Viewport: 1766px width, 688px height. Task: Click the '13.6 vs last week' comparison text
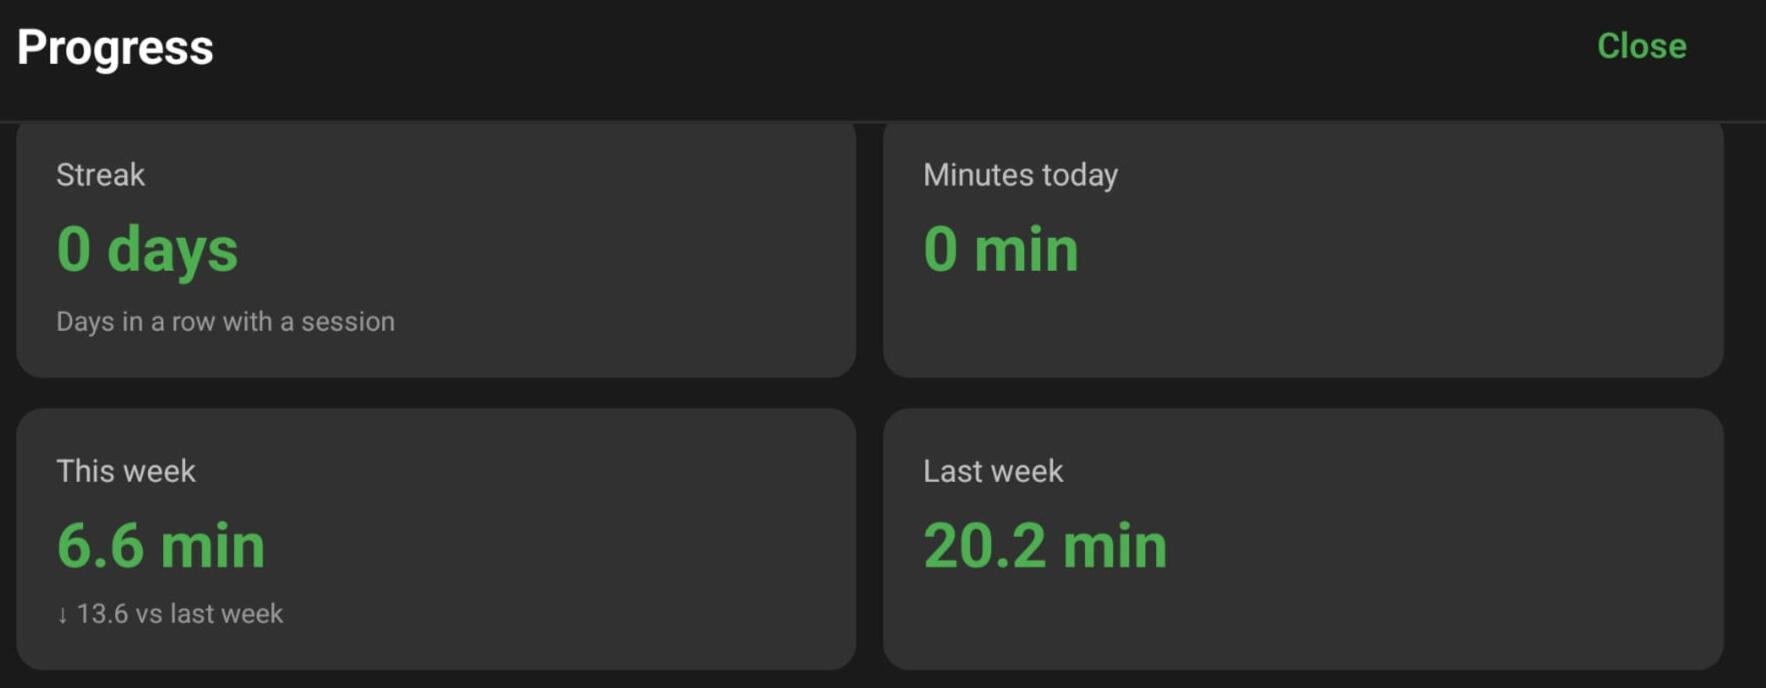tap(180, 614)
